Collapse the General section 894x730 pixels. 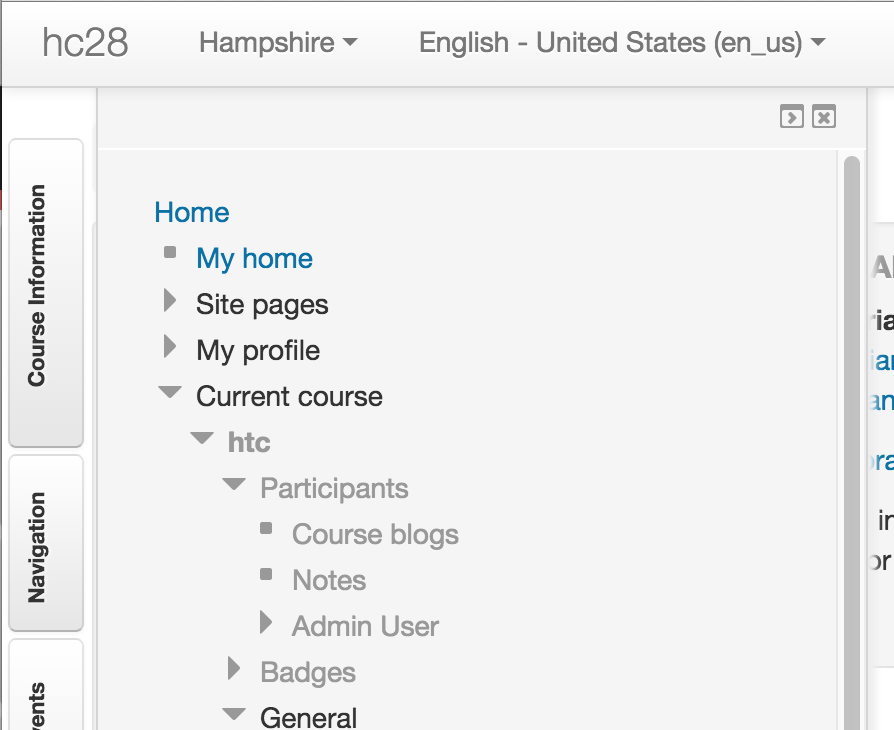234,714
